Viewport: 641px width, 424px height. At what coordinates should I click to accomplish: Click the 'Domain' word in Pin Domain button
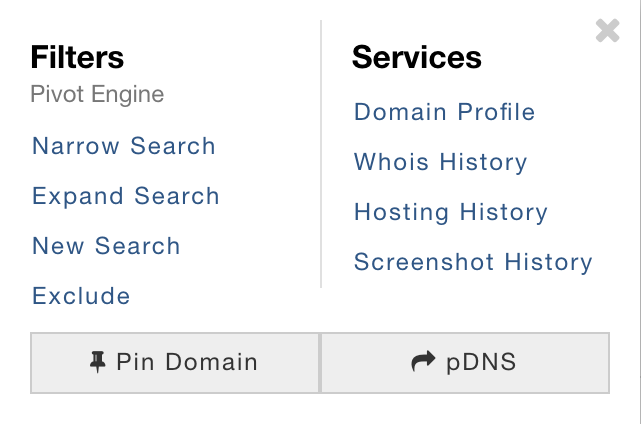[x=211, y=362]
